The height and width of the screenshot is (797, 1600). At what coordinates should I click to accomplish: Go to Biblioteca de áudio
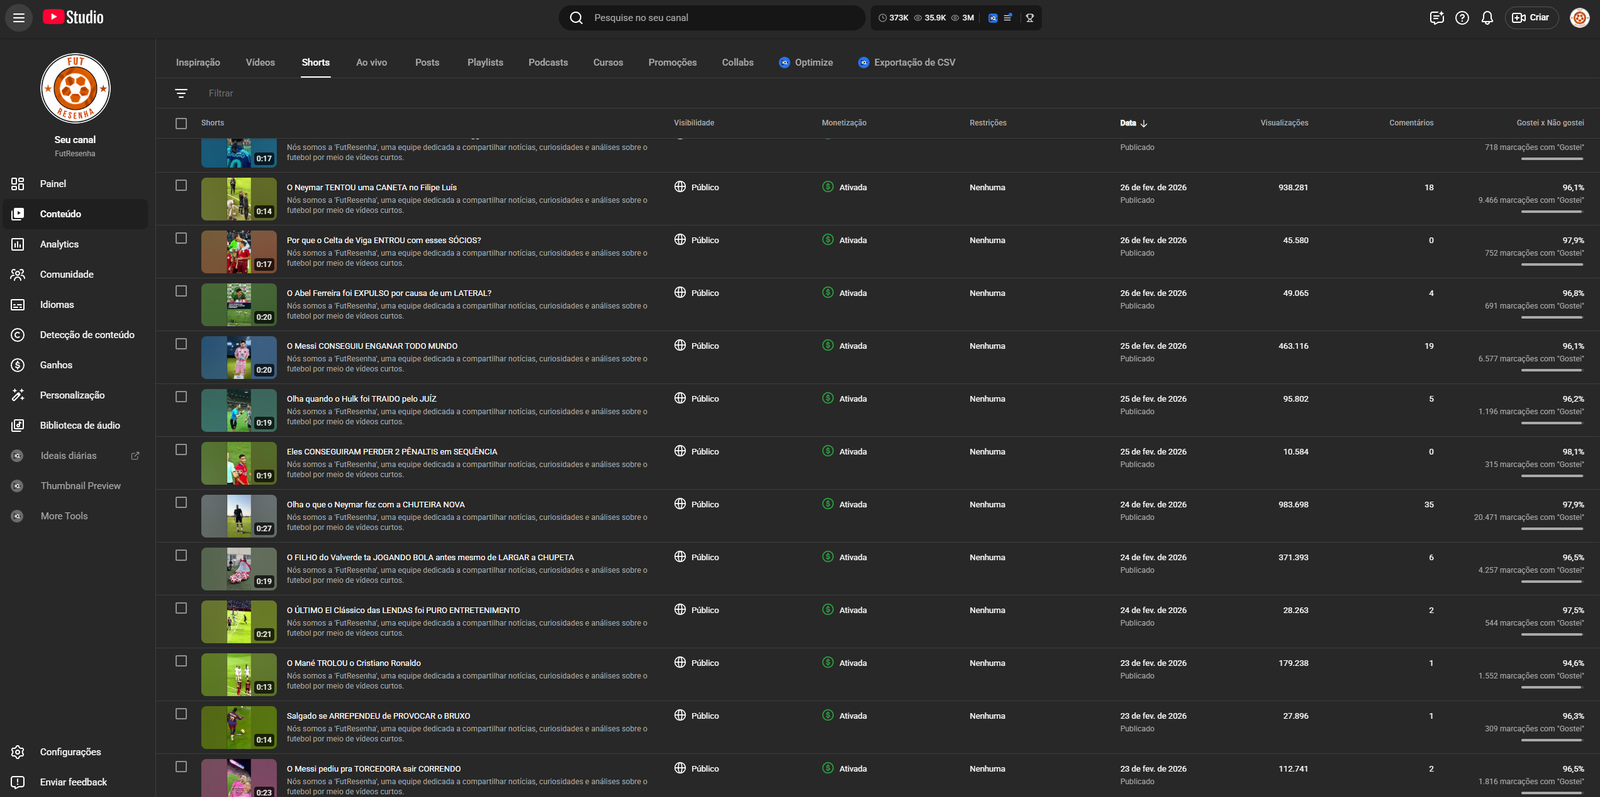pos(79,425)
